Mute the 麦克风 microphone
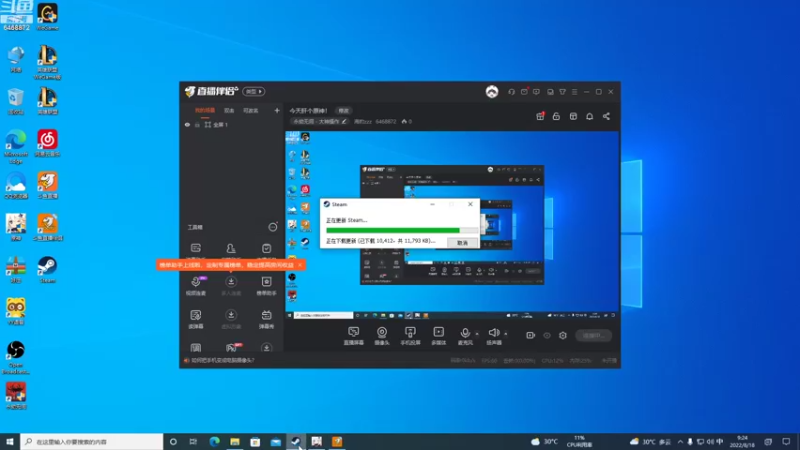Viewport: 800px width, 450px height. pos(465,336)
